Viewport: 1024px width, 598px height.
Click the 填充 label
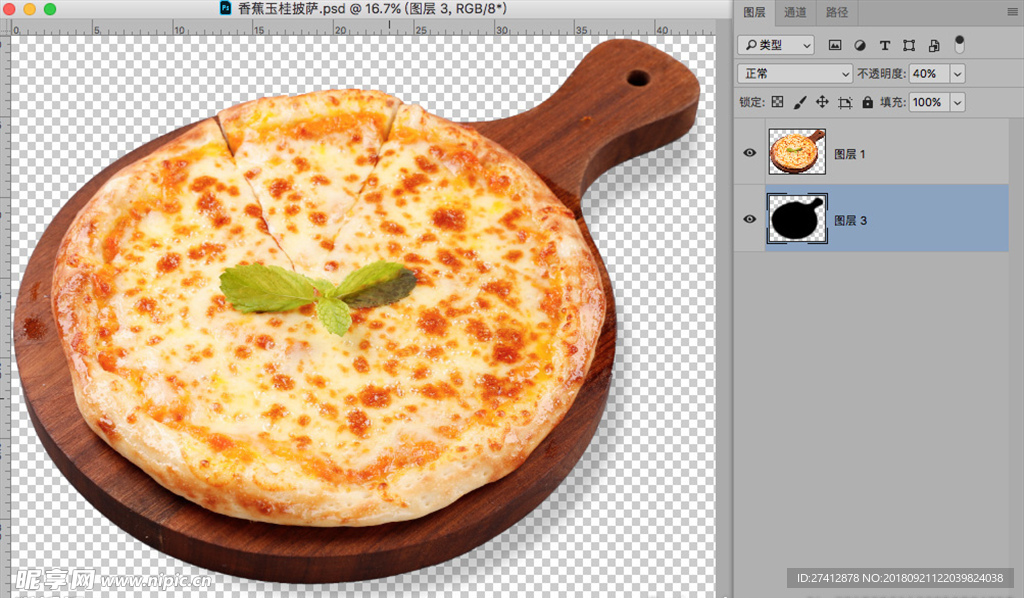point(892,102)
